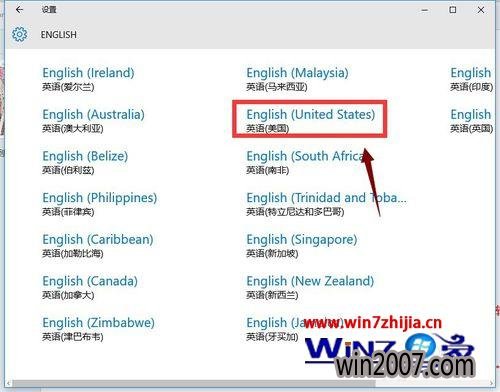
Task: Go back using the arrow icon
Action: click(19, 10)
